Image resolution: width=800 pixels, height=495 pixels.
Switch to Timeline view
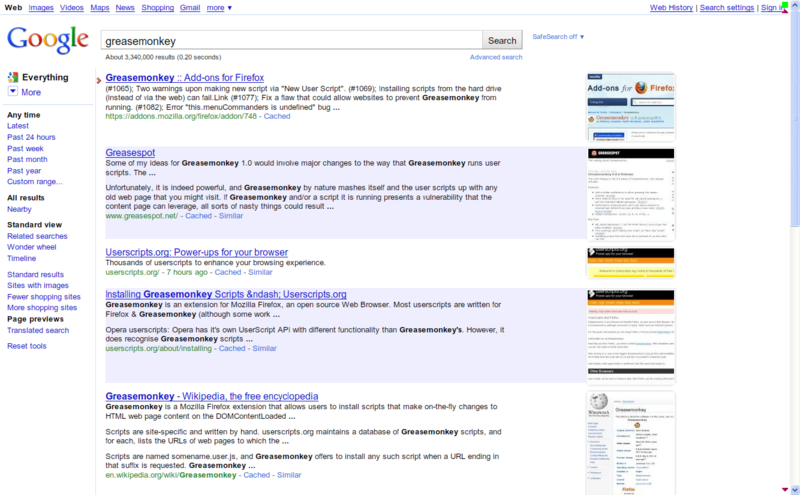pos(21,258)
